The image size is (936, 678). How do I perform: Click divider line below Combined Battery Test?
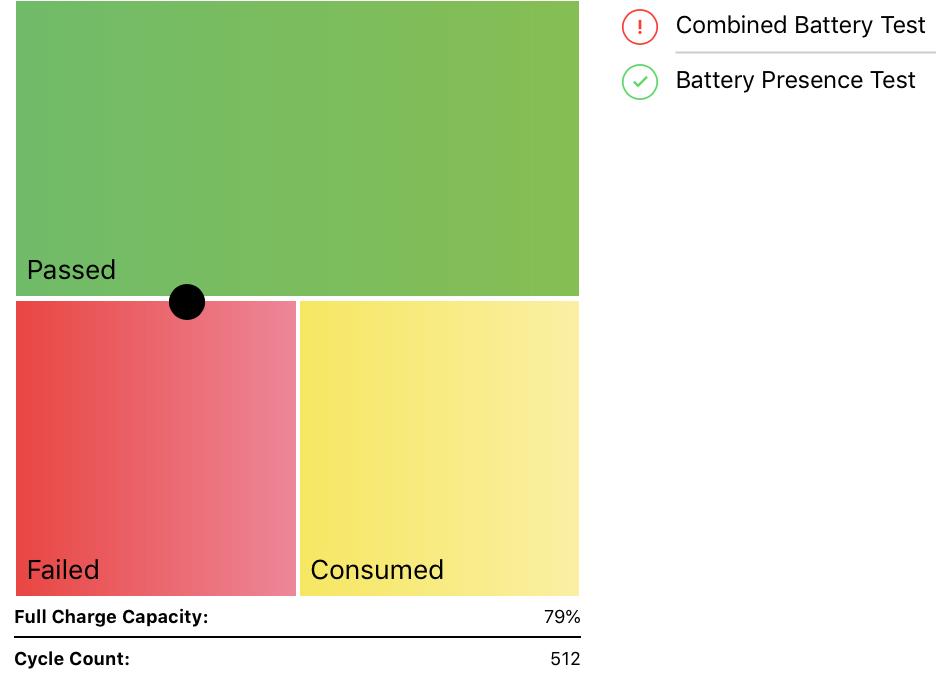(x=805, y=52)
